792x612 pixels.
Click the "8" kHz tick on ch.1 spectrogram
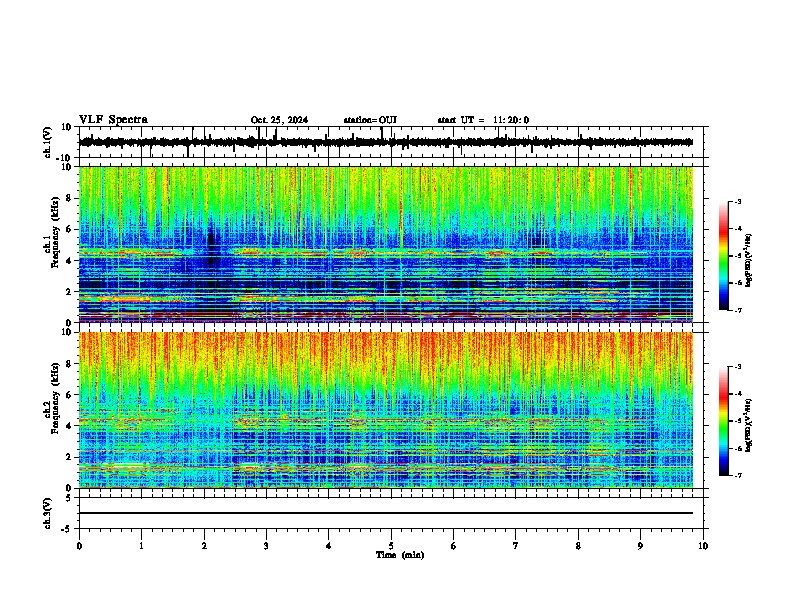[x=70, y=198]
